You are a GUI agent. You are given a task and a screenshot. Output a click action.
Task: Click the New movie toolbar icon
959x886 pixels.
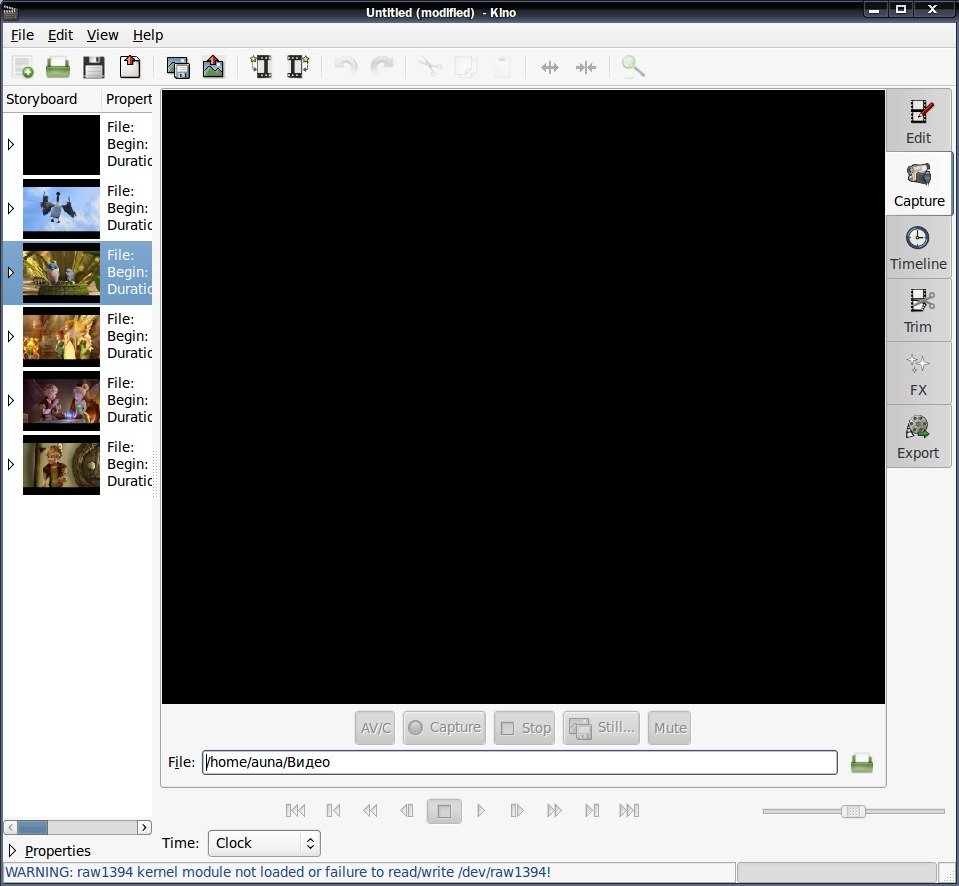pos(23,67)
